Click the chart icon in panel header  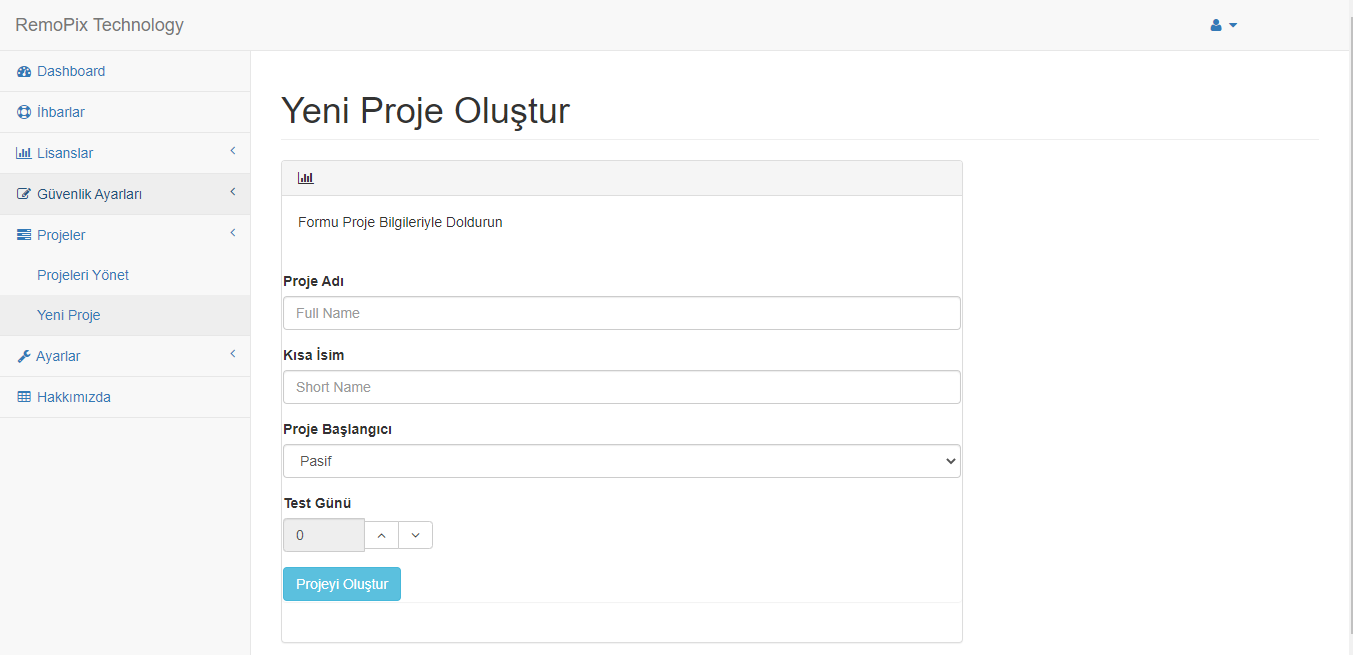pos(306,178)
